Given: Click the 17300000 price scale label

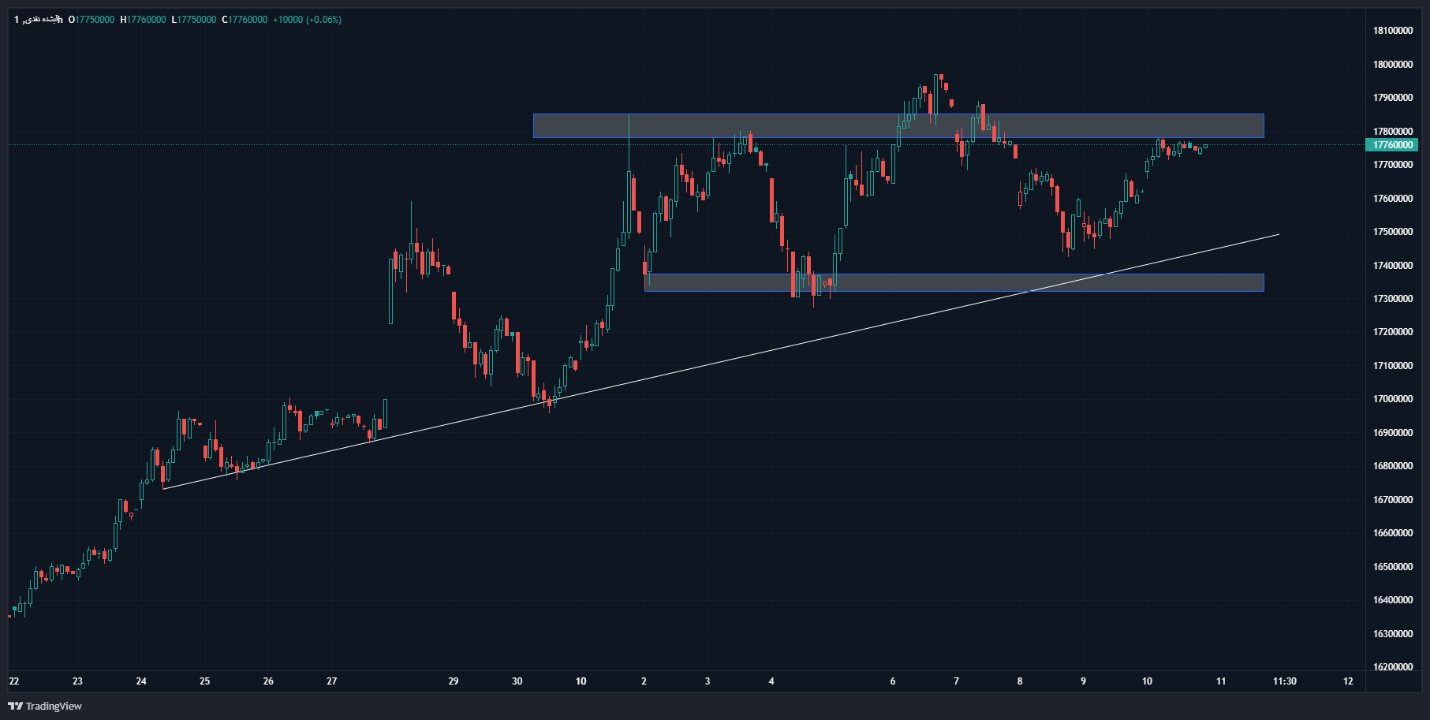Looking at the screenshot, I should [1391, 299].
